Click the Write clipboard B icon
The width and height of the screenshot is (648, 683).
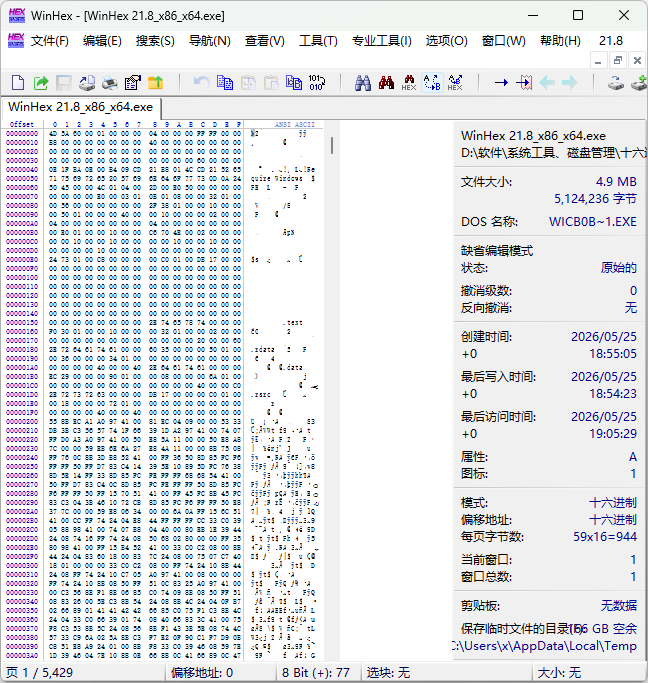coord(294,82)
